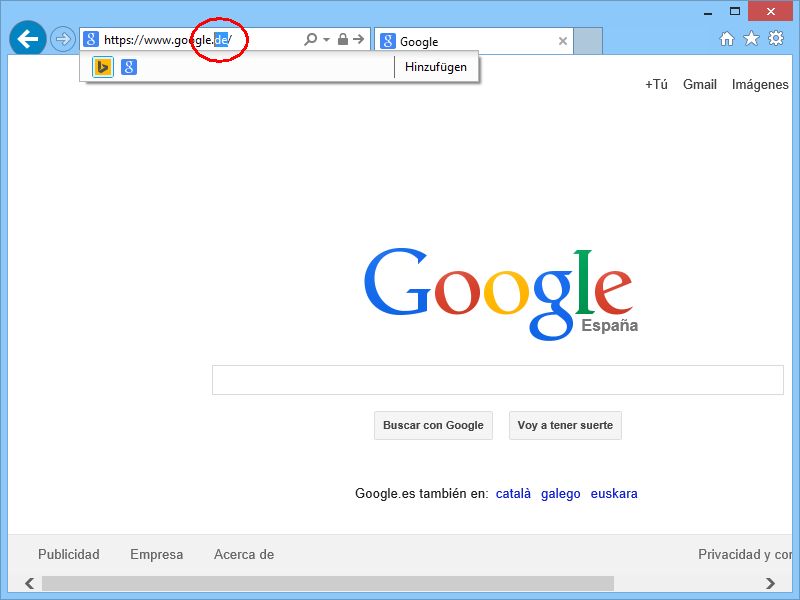Click the Go arrow in the address bar
Screen dimensions: 800x600
pos(359,39)
